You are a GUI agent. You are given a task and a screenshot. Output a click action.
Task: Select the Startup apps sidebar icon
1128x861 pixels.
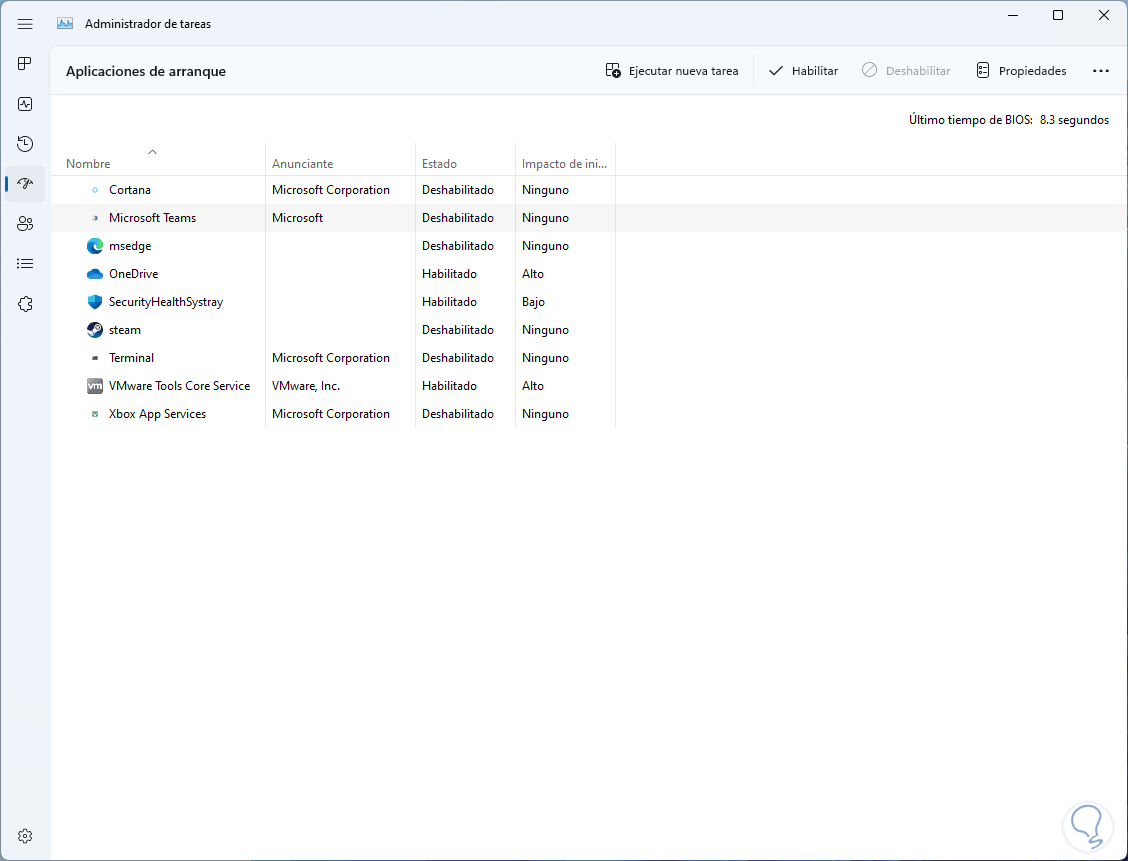(25, 184)
